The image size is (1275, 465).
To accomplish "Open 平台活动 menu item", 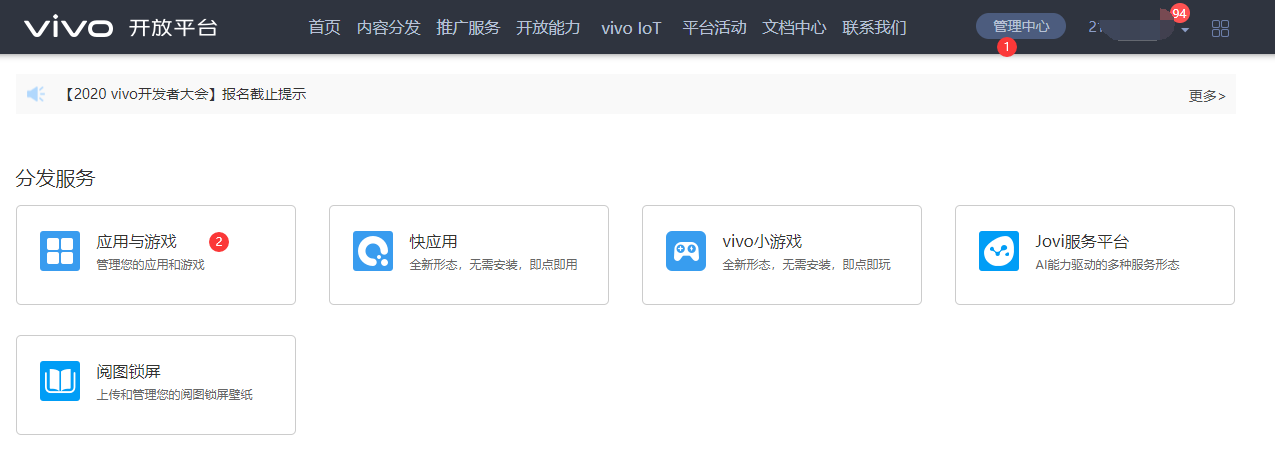I will (x=714, y=27).
